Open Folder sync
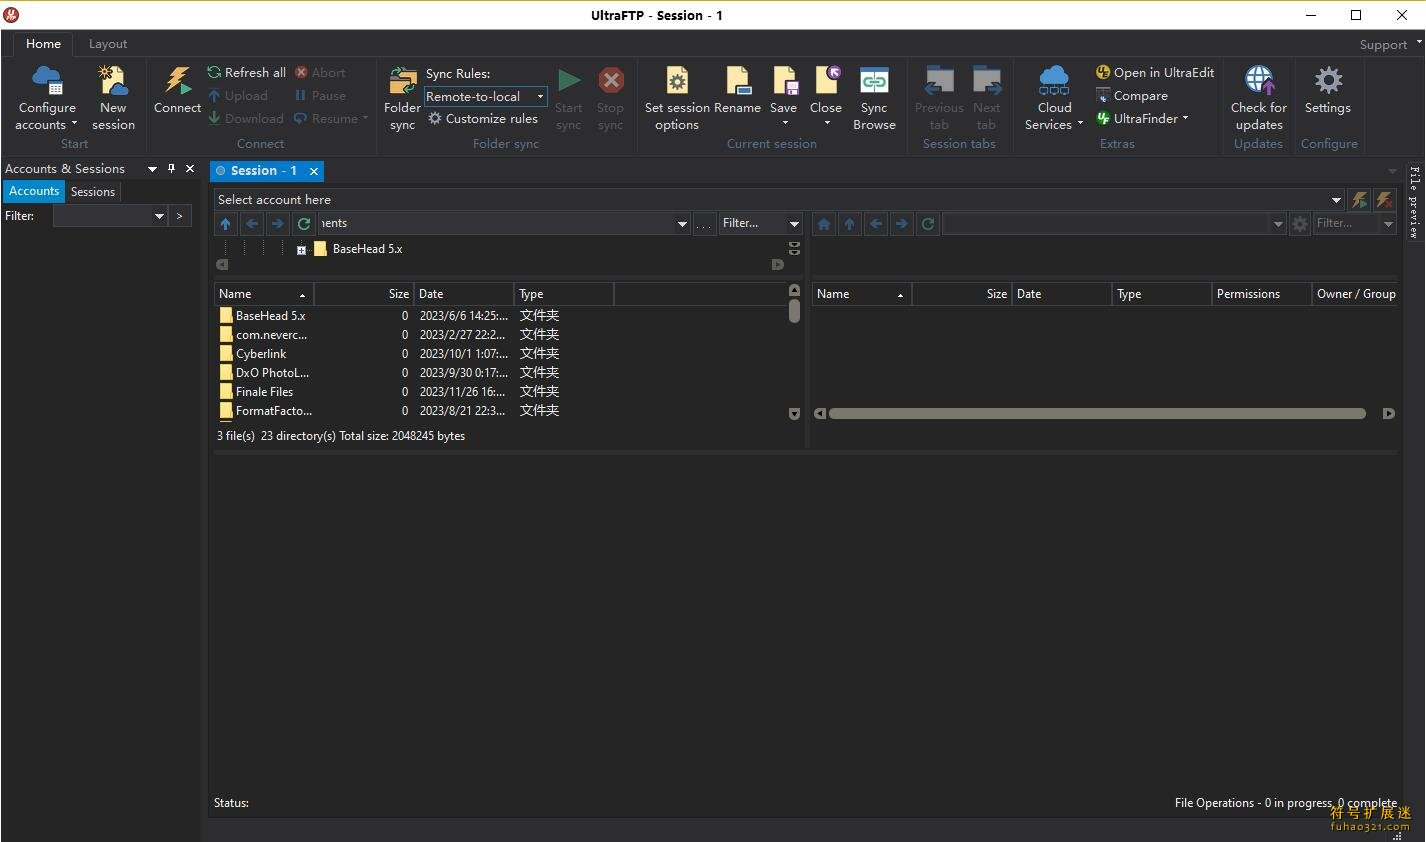The image size is (1426, 842). click(x=402, y=98)
